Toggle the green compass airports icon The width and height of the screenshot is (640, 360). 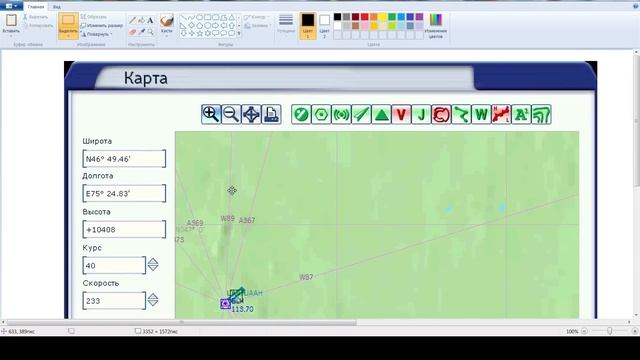tap(301, 114)
